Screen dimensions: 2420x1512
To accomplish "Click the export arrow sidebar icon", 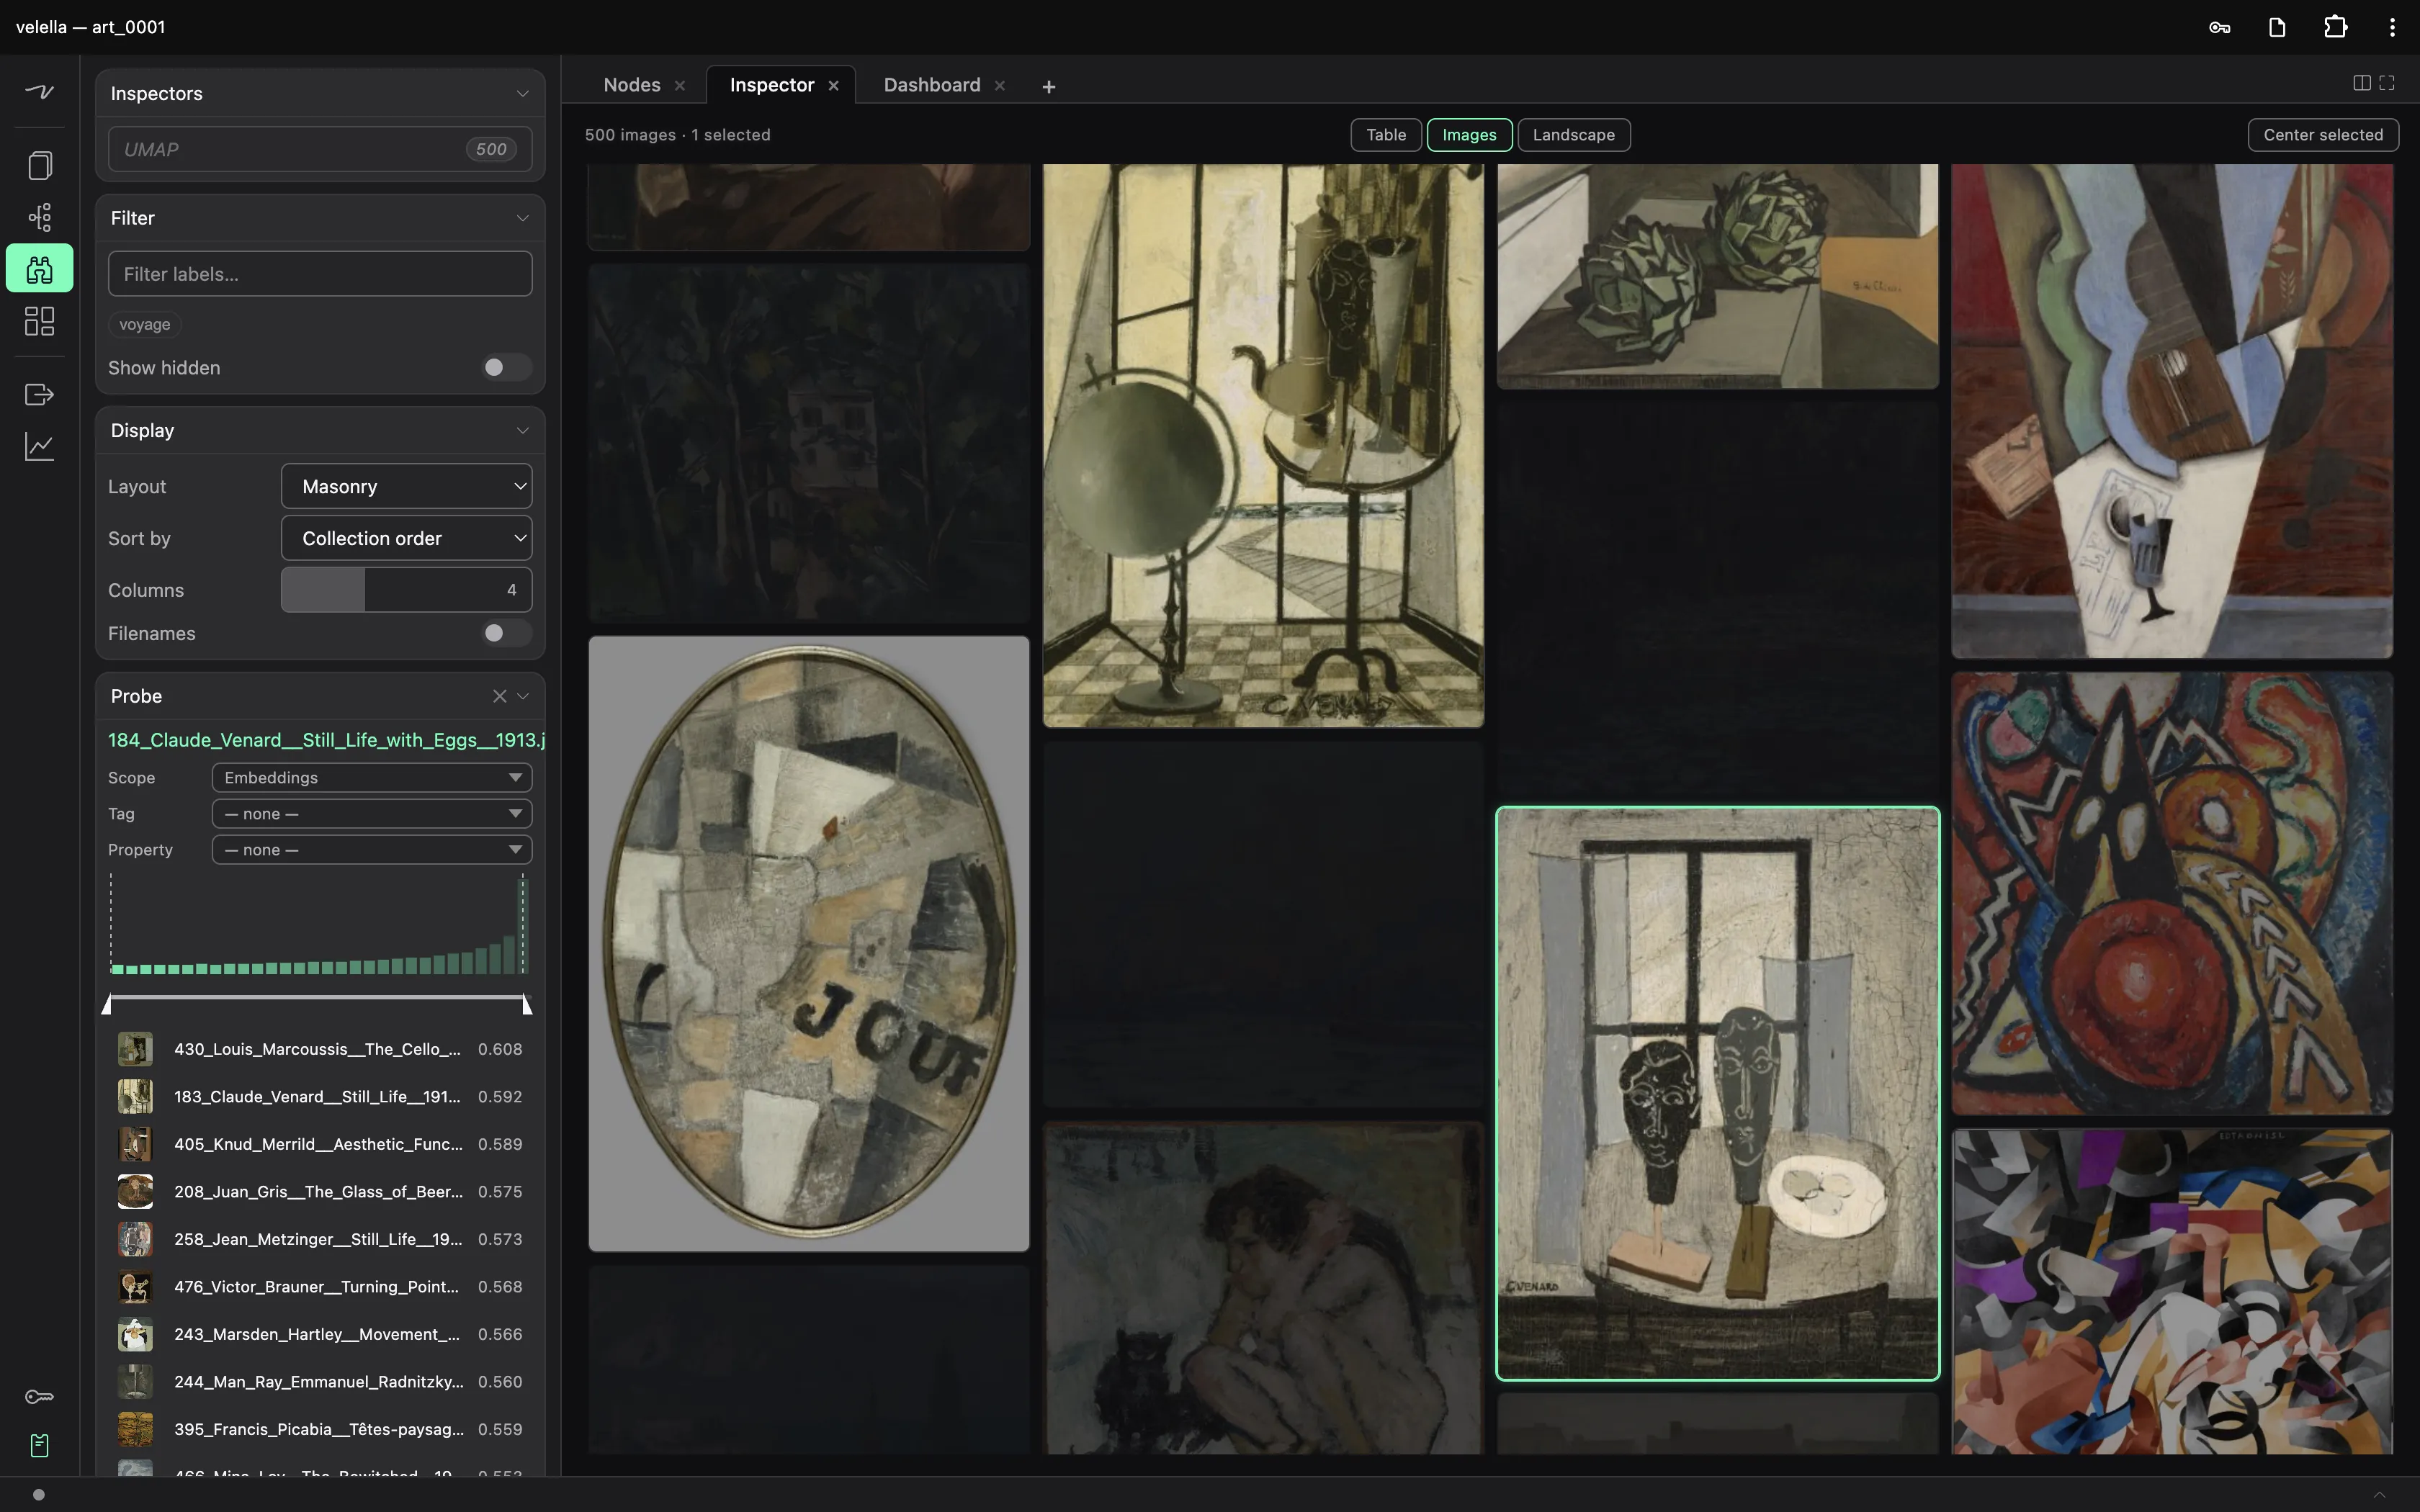I will 39,395.
